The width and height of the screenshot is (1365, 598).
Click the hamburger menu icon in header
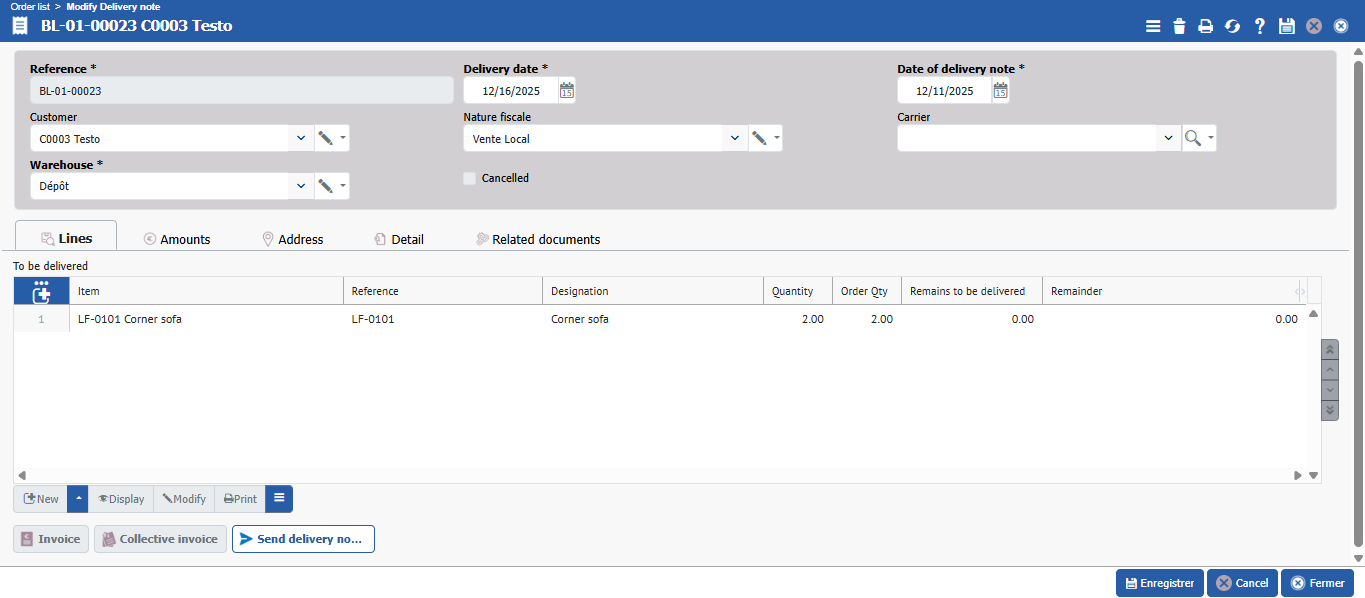pos(1153,26)
